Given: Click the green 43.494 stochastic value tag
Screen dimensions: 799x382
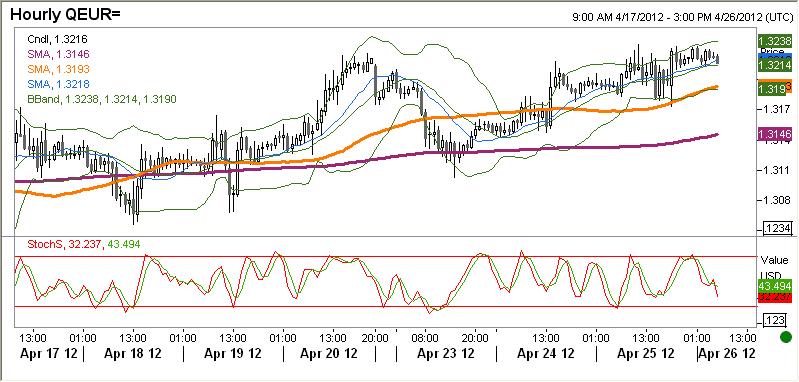Looking at the screenshot, I should [x=775, y=286].
